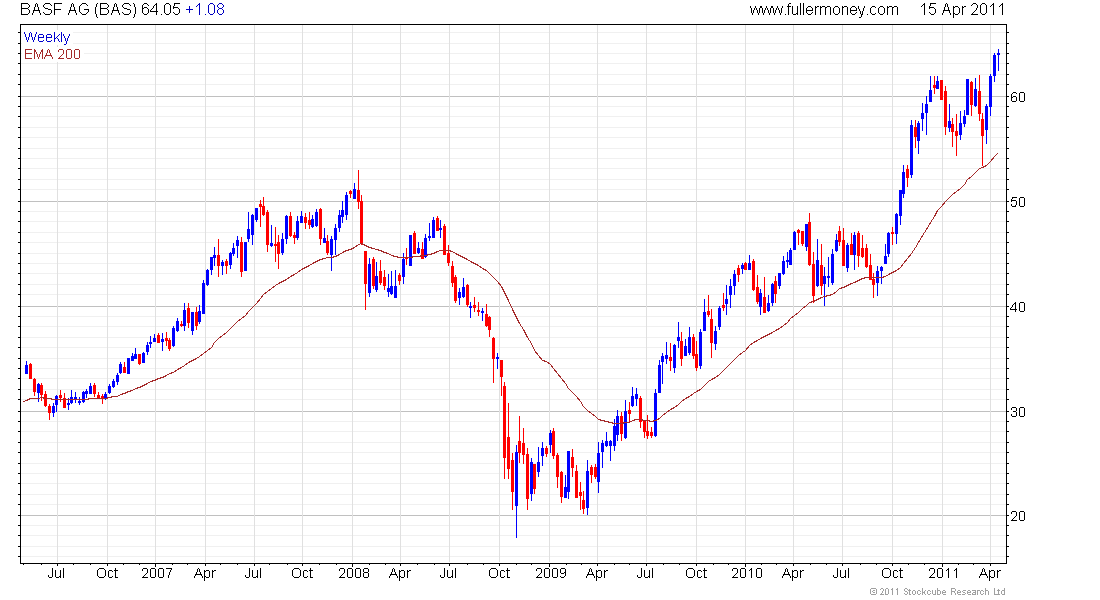Click the 60 price axis label

(x=1017, y=97)
